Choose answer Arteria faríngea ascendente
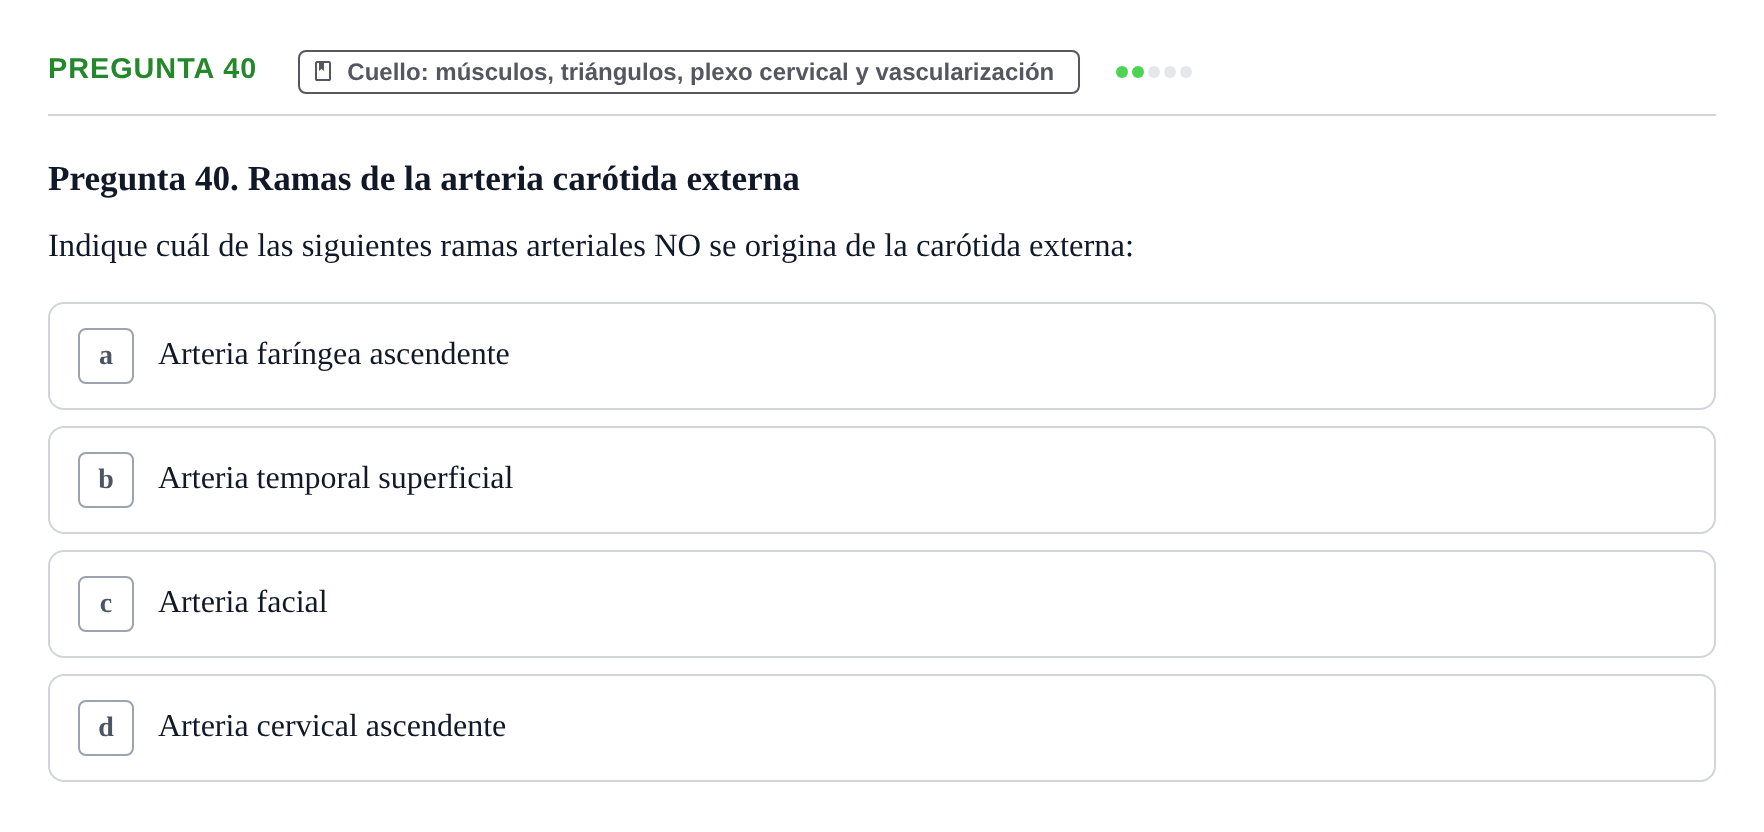 [x=334, y=354]
